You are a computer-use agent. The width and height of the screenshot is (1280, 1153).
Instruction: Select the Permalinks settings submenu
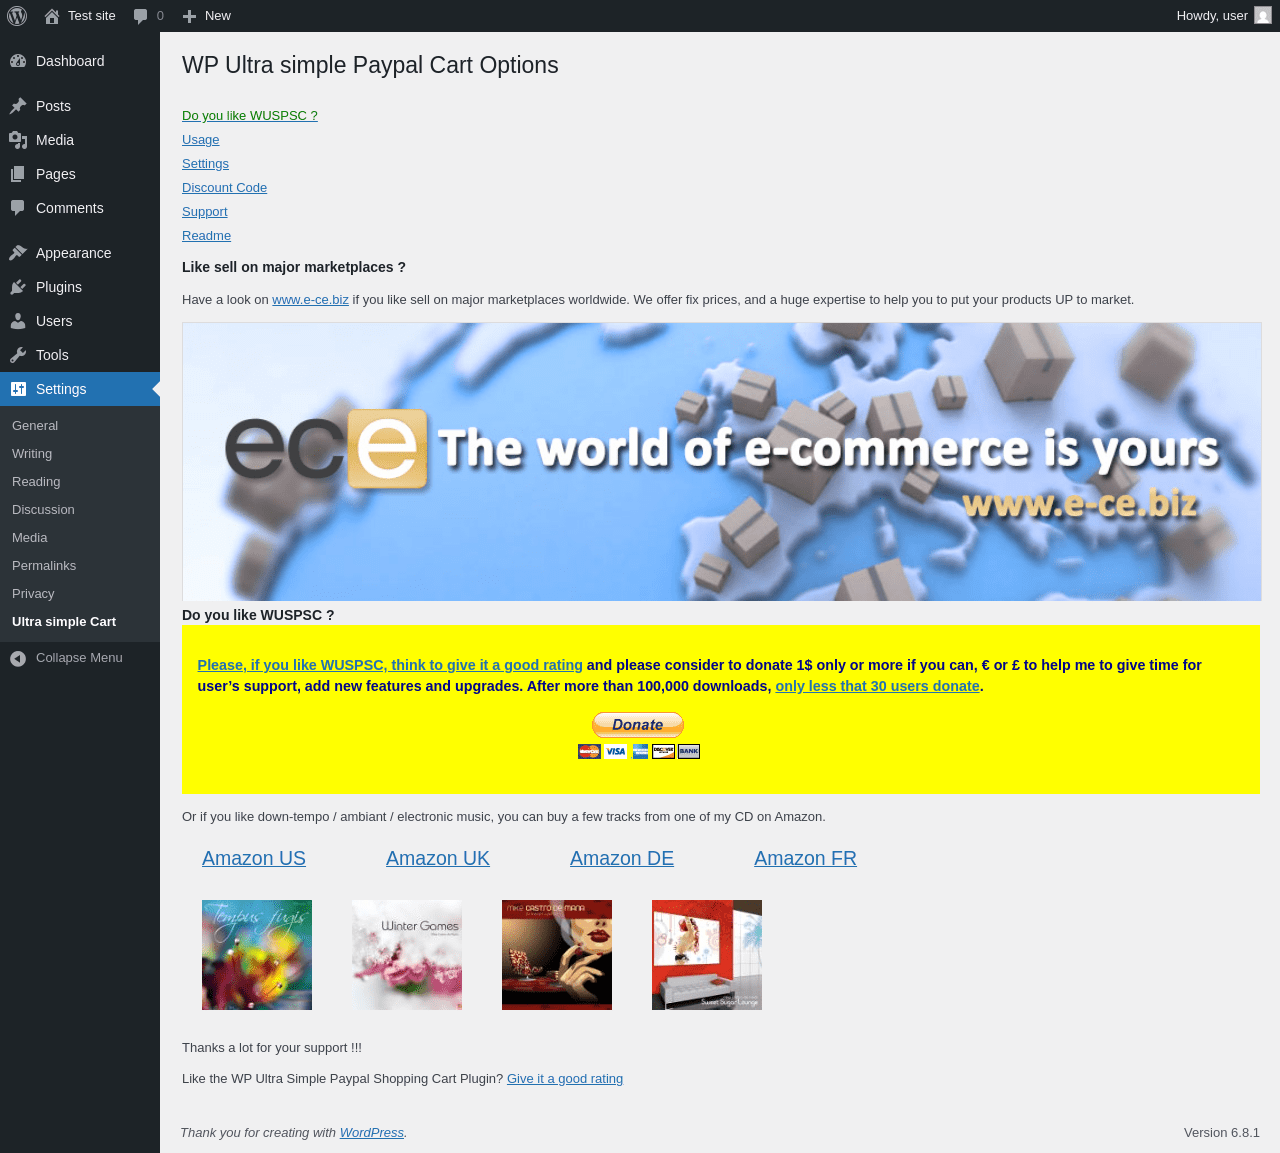(44, 566)
